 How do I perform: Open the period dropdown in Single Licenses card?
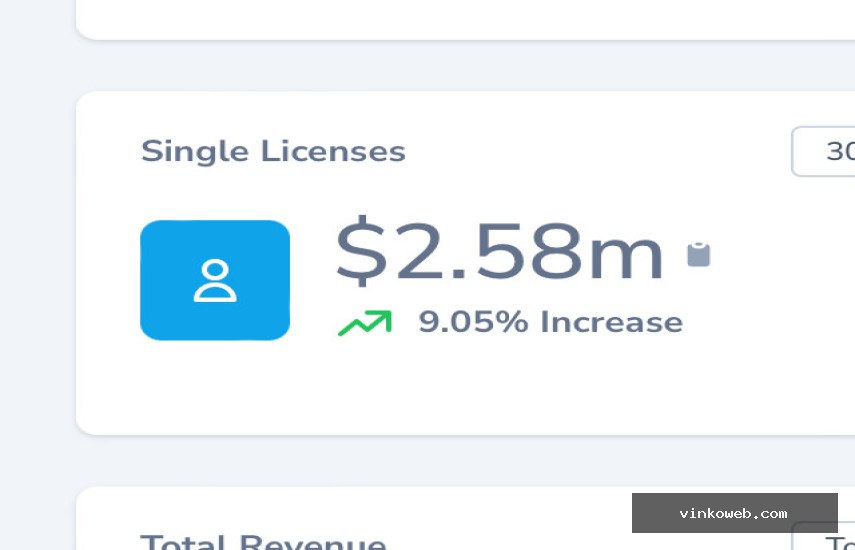coord(823,151)
